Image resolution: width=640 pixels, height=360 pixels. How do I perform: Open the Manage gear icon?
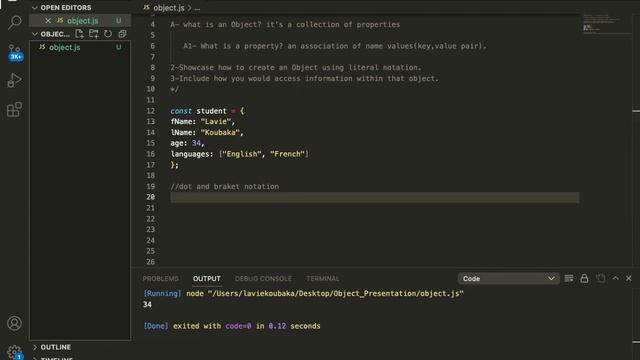click(x=15, y=352)
